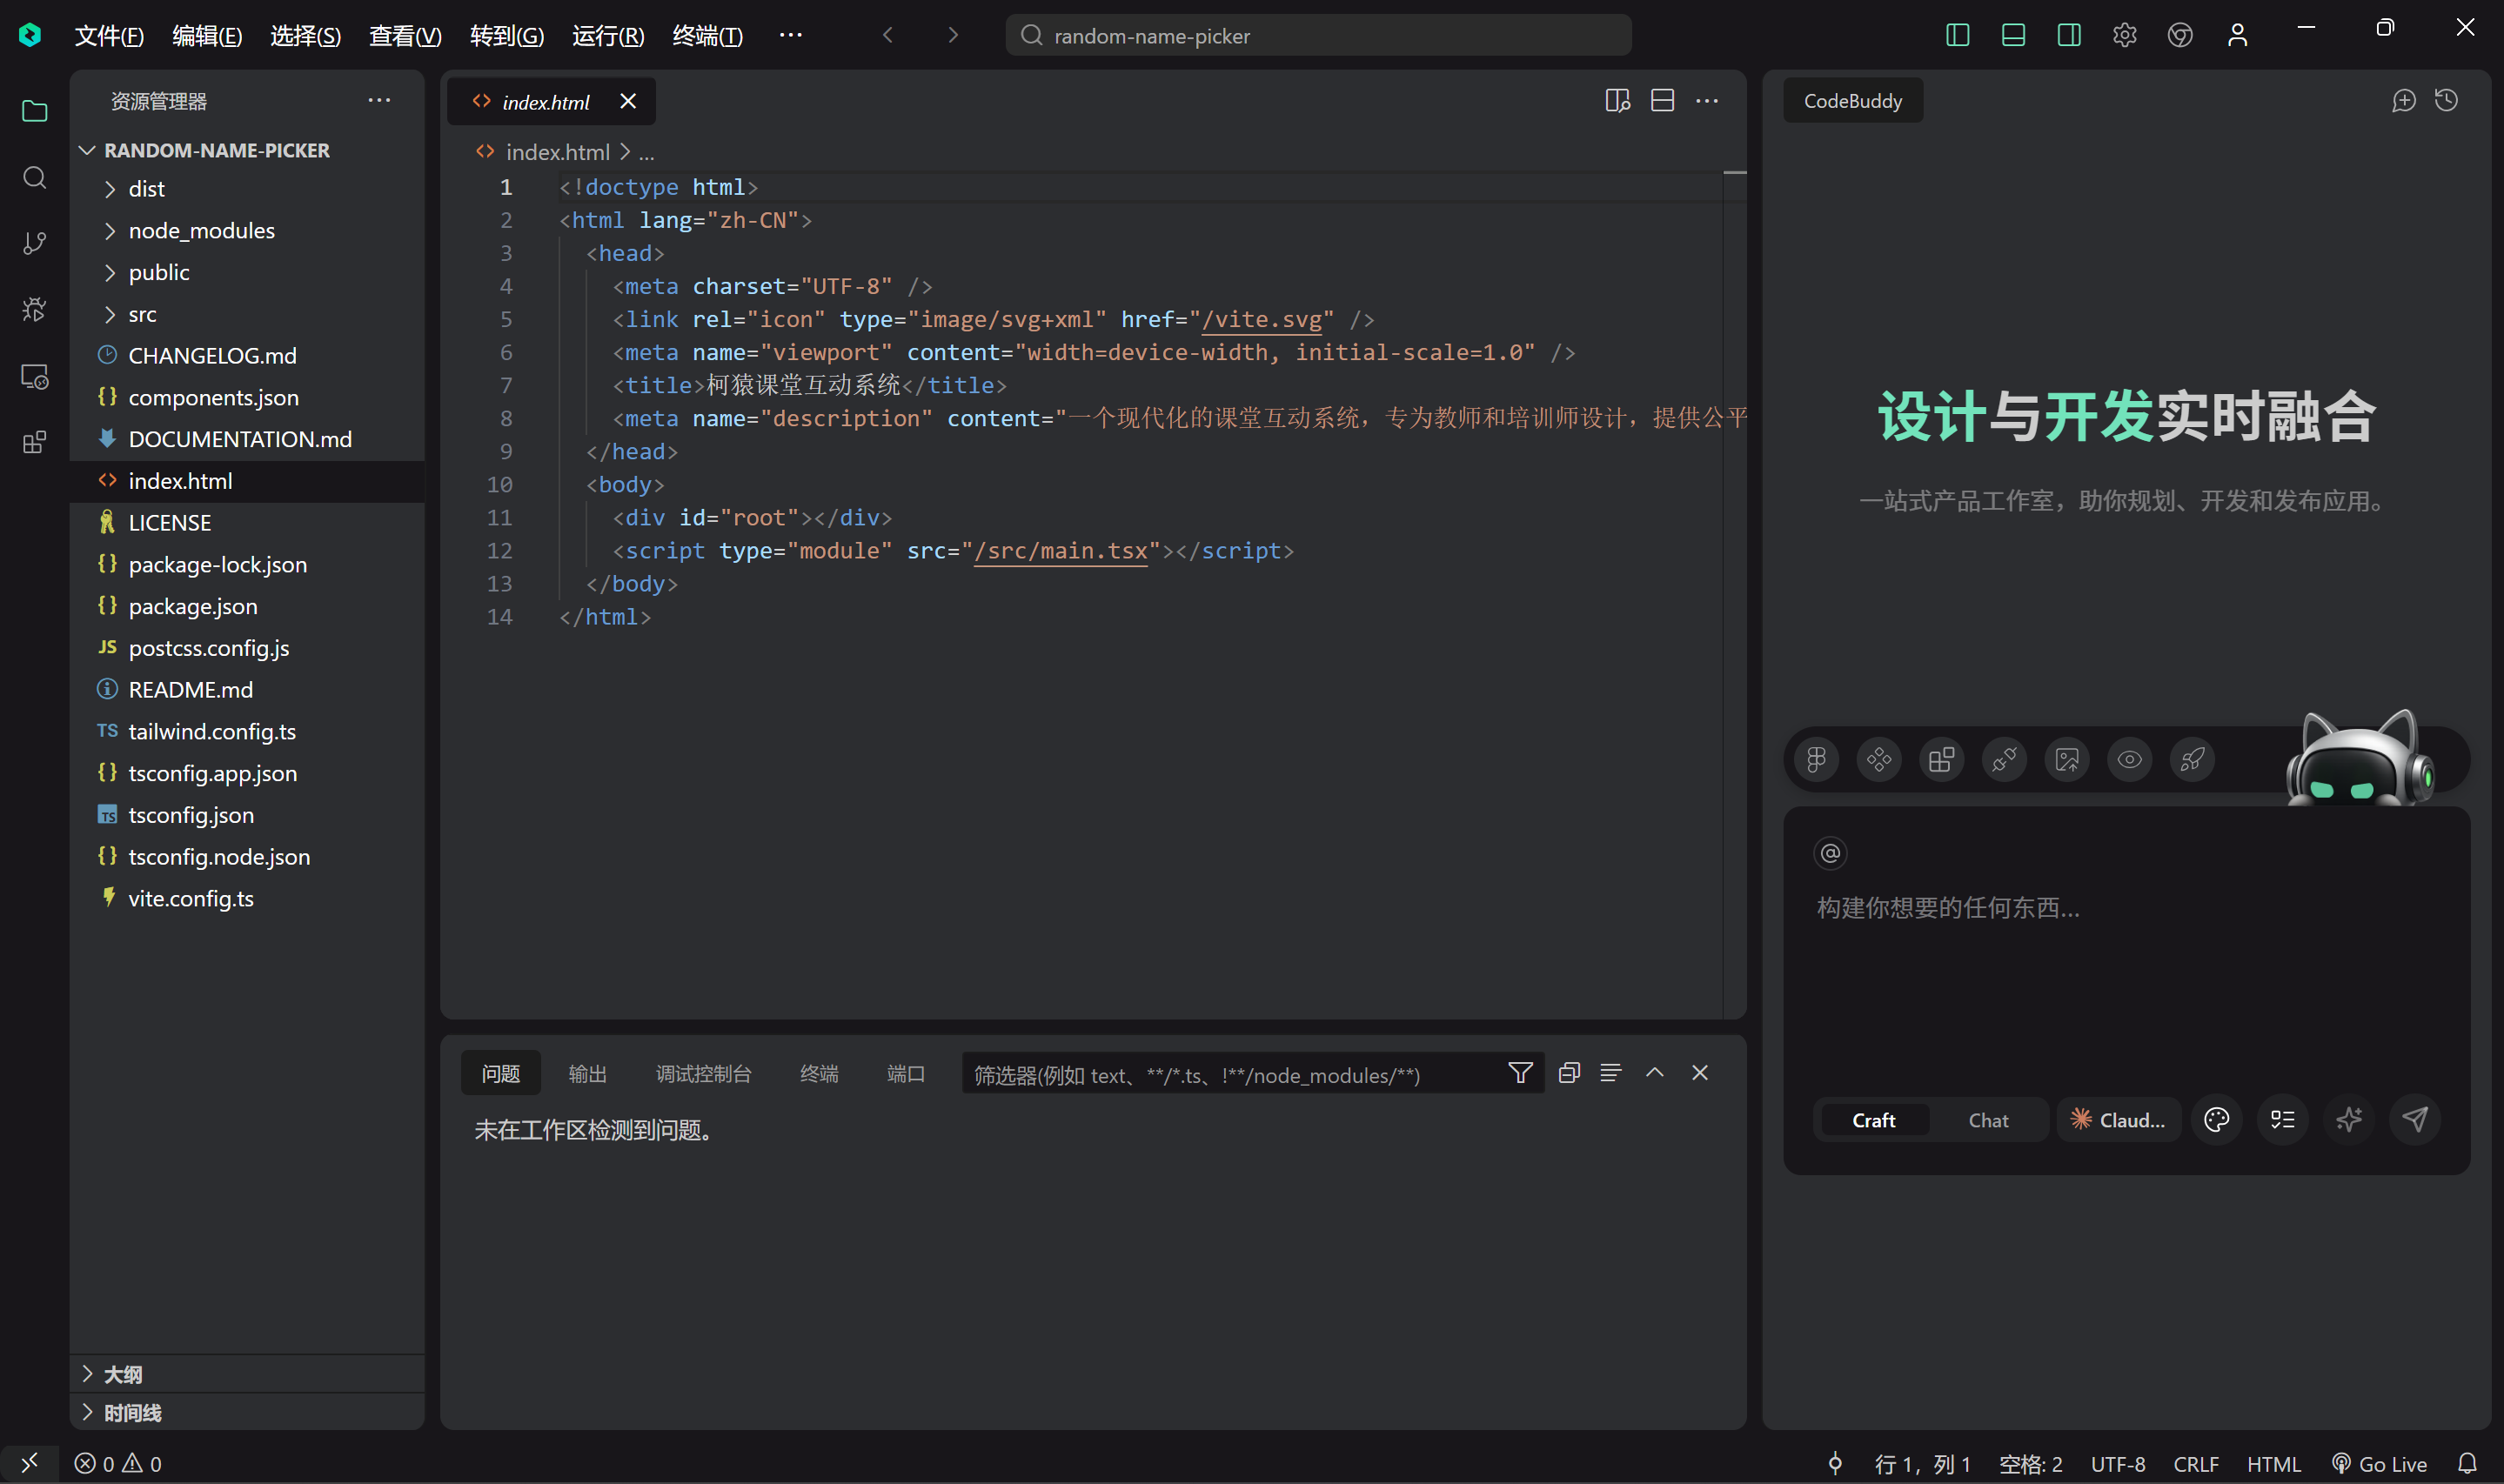Open the 终端(T) menu
The image size is (2504, 1484).
[707, 36]
